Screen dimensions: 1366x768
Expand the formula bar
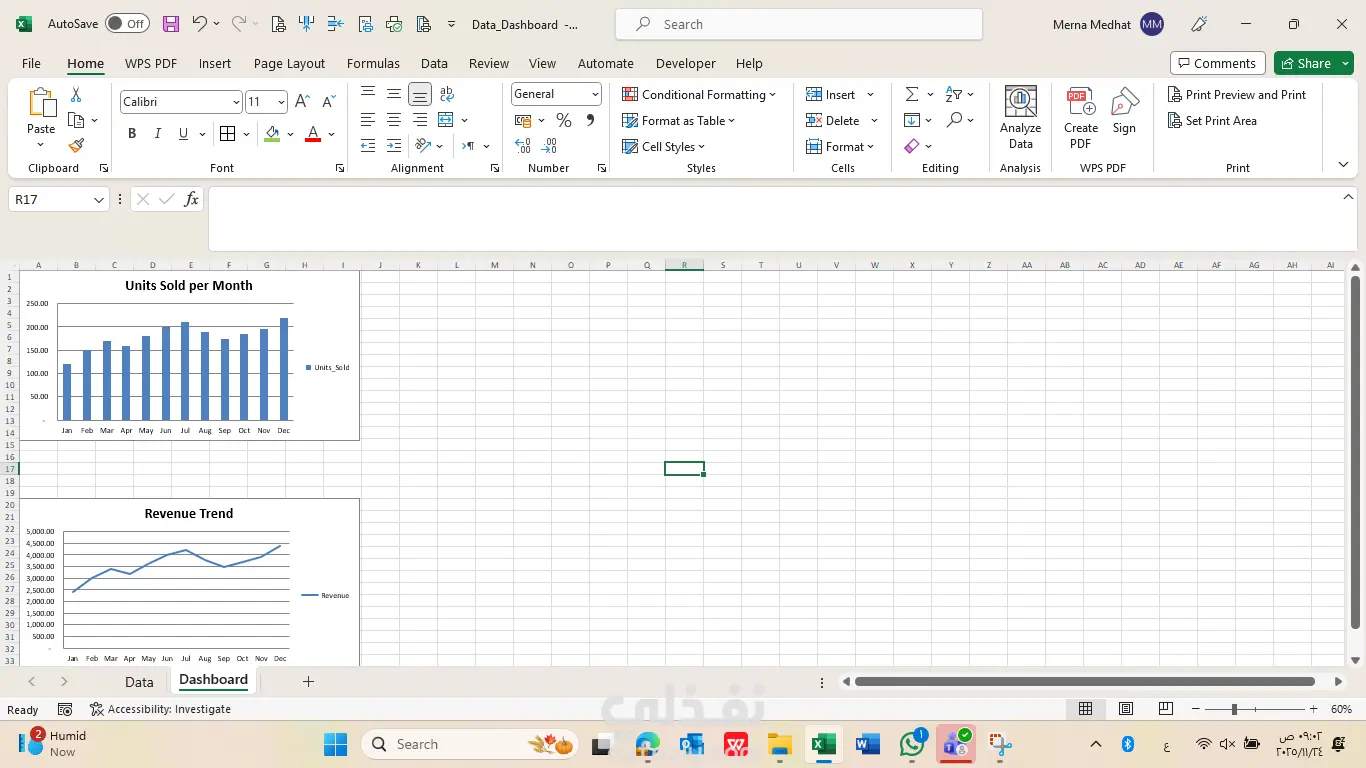(x=1348, y=197)
